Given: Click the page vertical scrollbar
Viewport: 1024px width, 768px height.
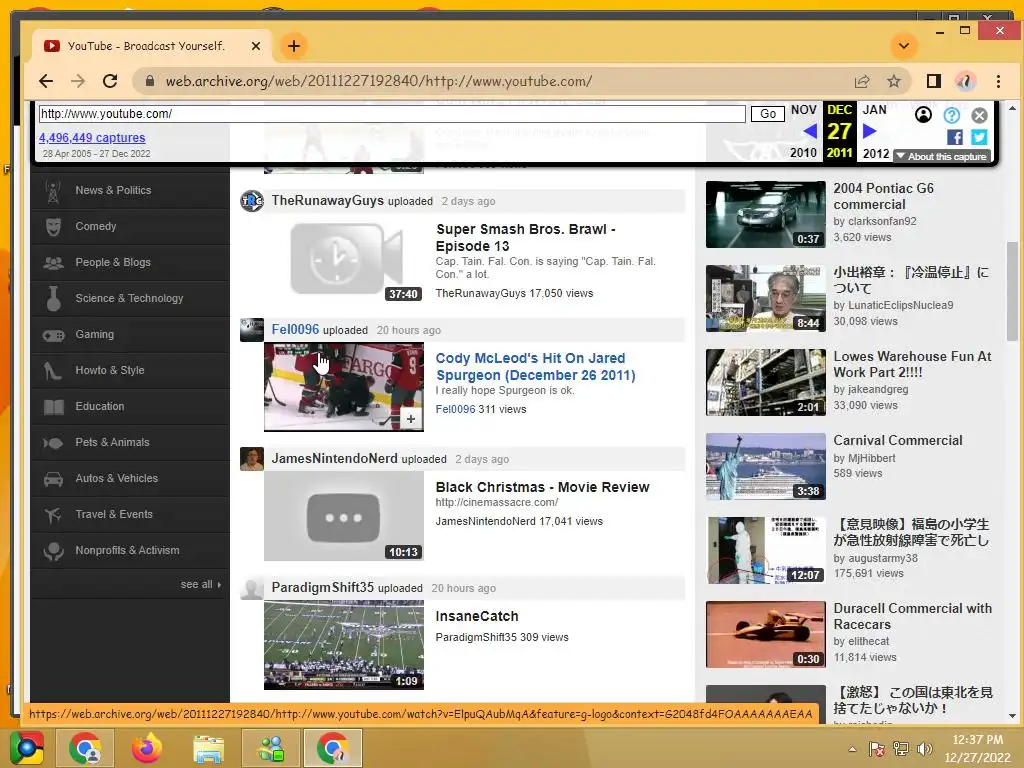Looking at the screenshot, I should point(1012,291).
